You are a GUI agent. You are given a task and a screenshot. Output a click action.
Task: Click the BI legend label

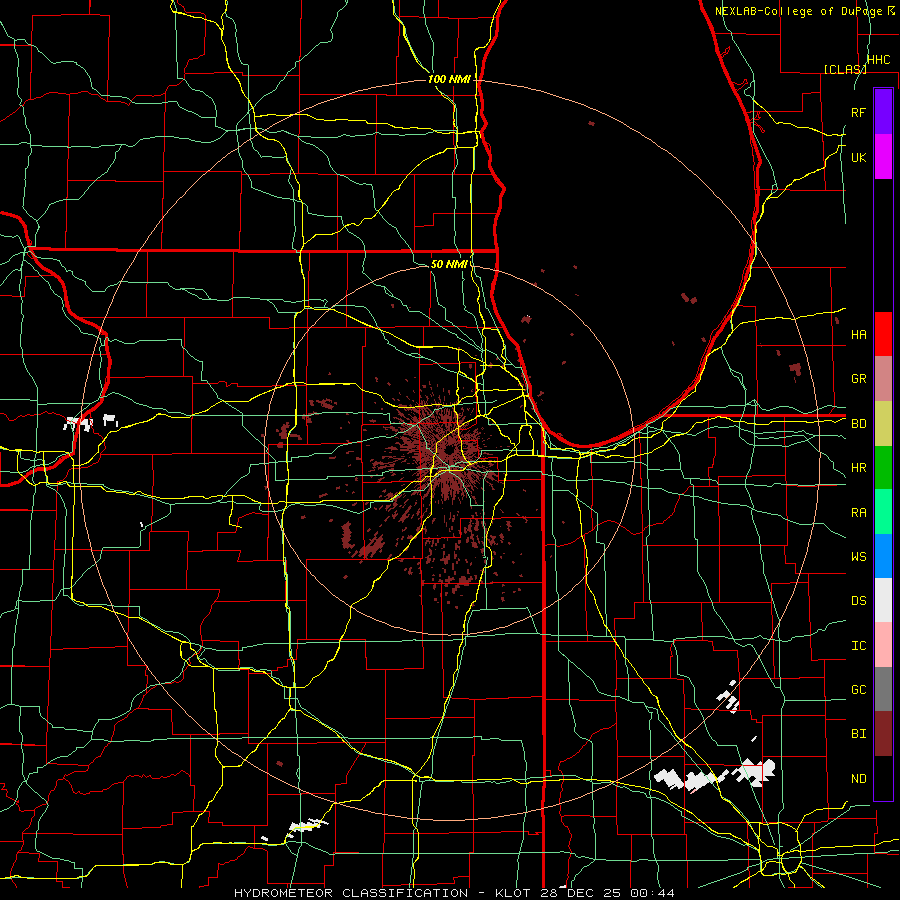point(858,734)
